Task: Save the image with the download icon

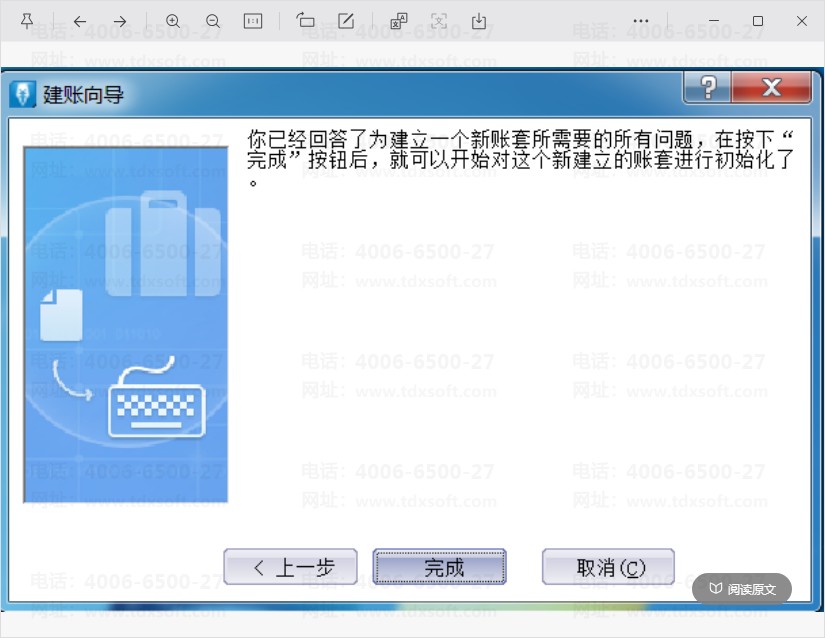Action: pos(479,21)
